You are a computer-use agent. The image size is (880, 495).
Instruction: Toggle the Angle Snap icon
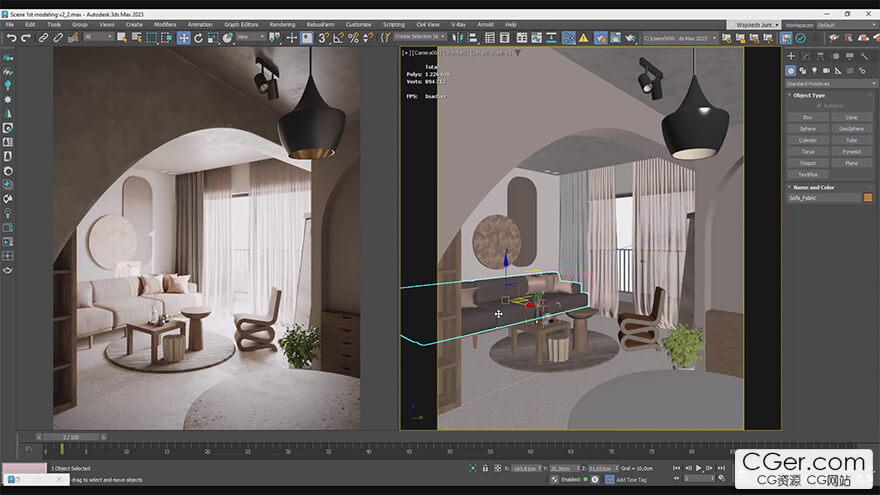[x=338, y=38]
